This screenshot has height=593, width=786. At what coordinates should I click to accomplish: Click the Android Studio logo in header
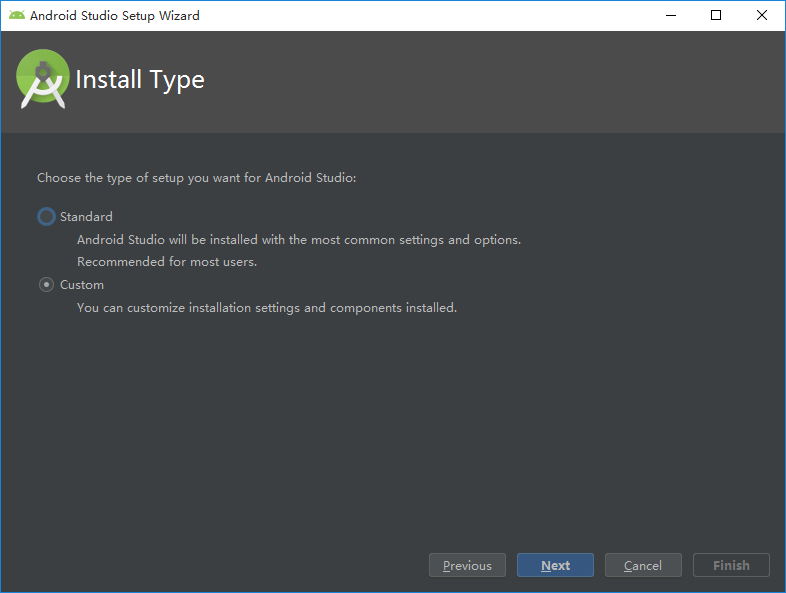tap(43, 79)
